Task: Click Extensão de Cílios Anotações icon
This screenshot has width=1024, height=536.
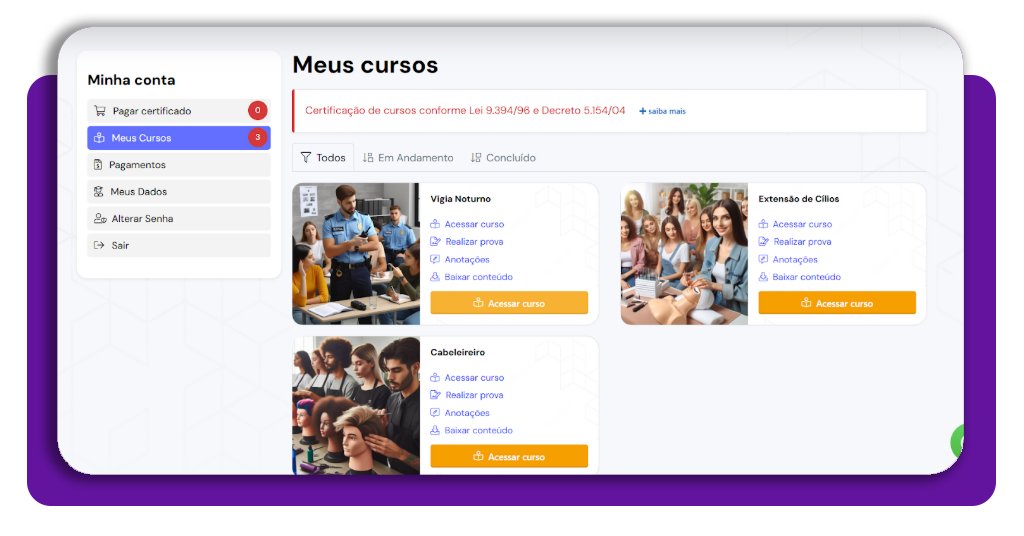Action: (x=763, y=259)
